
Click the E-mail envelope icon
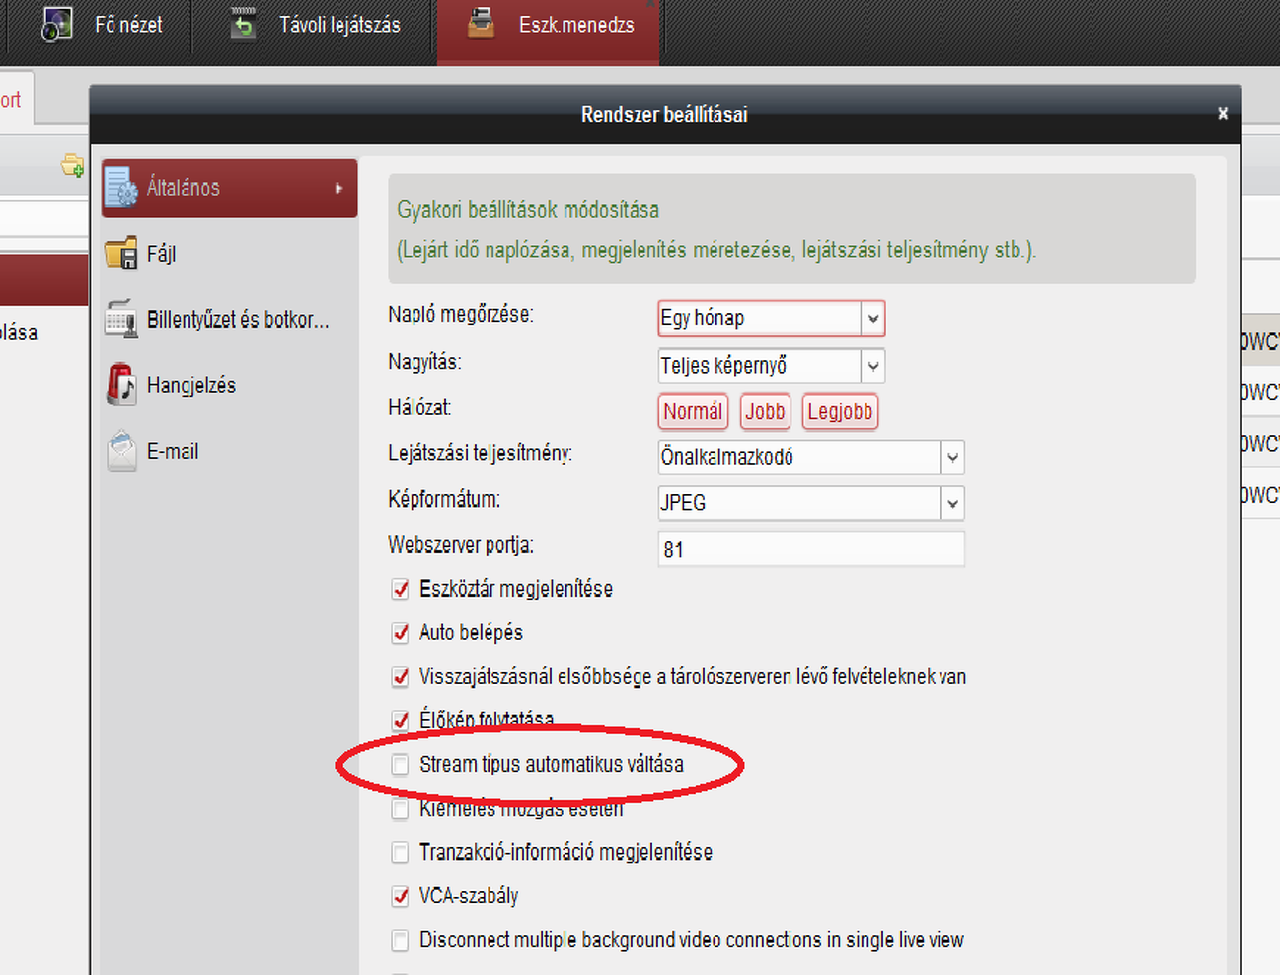pyautogui.click(x=121, y=451)
